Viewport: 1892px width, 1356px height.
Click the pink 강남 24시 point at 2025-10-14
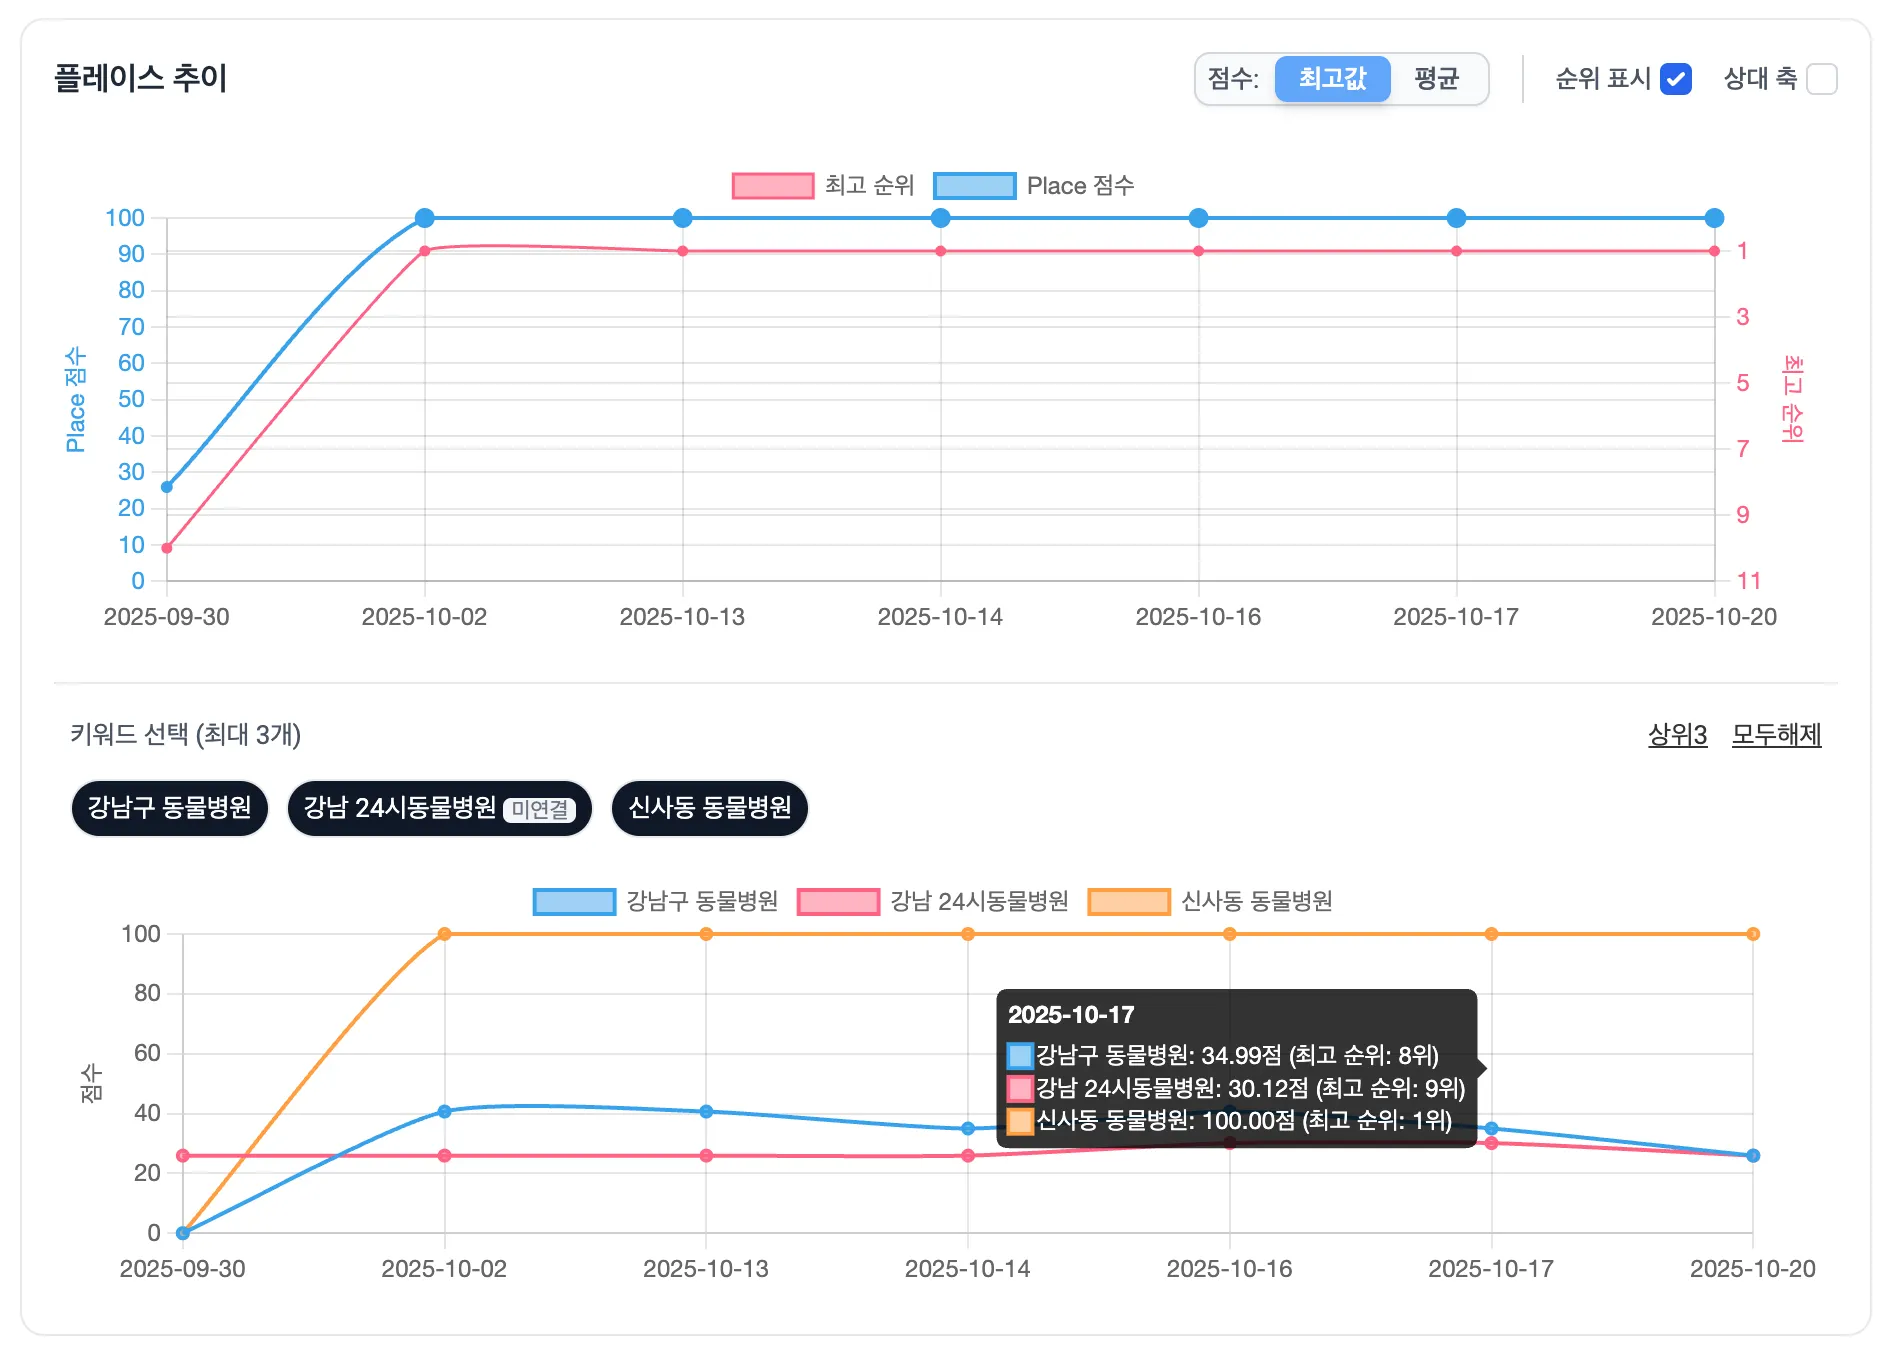click(x=967, y=1156)
